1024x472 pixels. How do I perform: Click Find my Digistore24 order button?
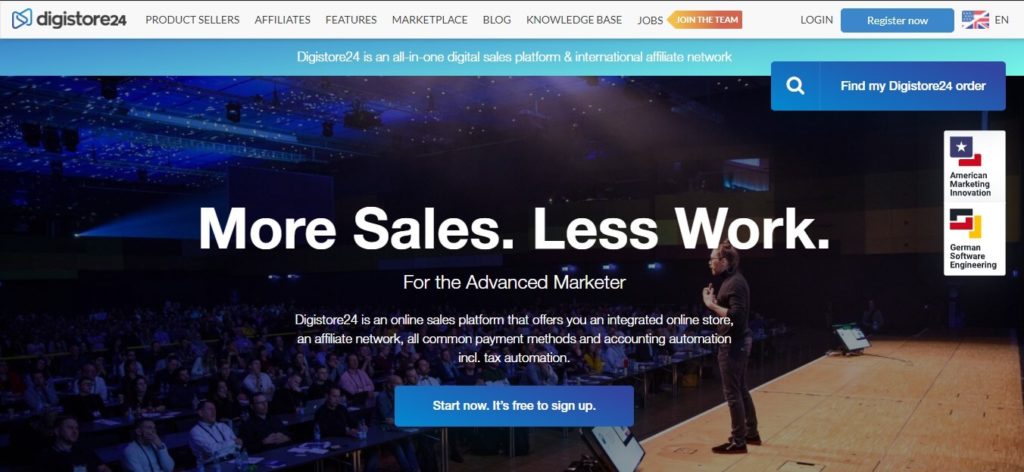point(888,86)
